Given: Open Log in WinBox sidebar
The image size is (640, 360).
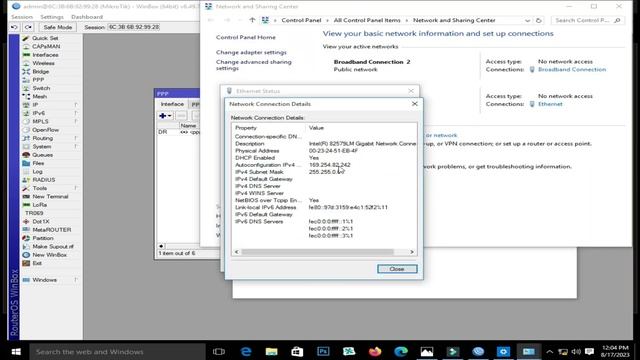Looking at the screenshot, I should [x=37, y=171].
